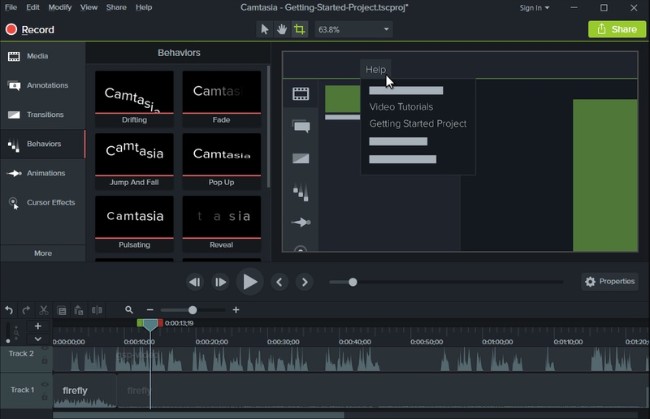650x419 pixels.
Task: Click the green Share button
Action: tap(617, 29)
